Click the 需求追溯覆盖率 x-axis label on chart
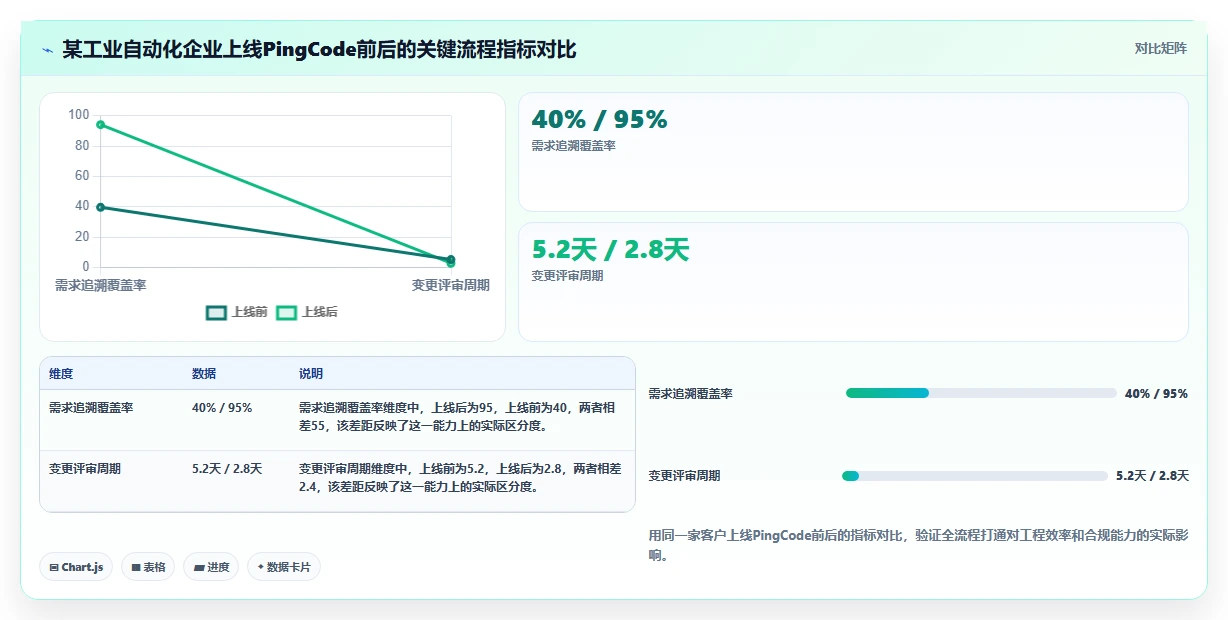This screenshot has height=620, width=1228. [100, 285]
